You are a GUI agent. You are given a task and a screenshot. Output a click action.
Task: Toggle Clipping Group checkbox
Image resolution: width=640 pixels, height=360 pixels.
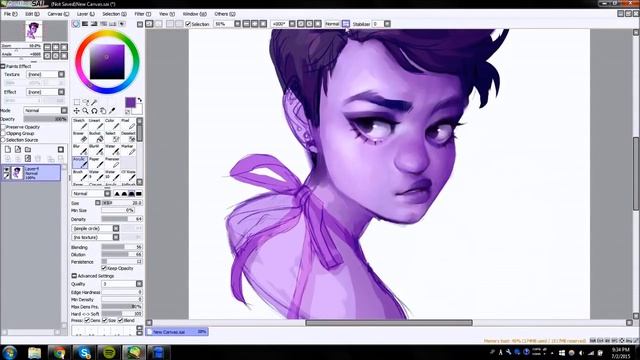3,133
